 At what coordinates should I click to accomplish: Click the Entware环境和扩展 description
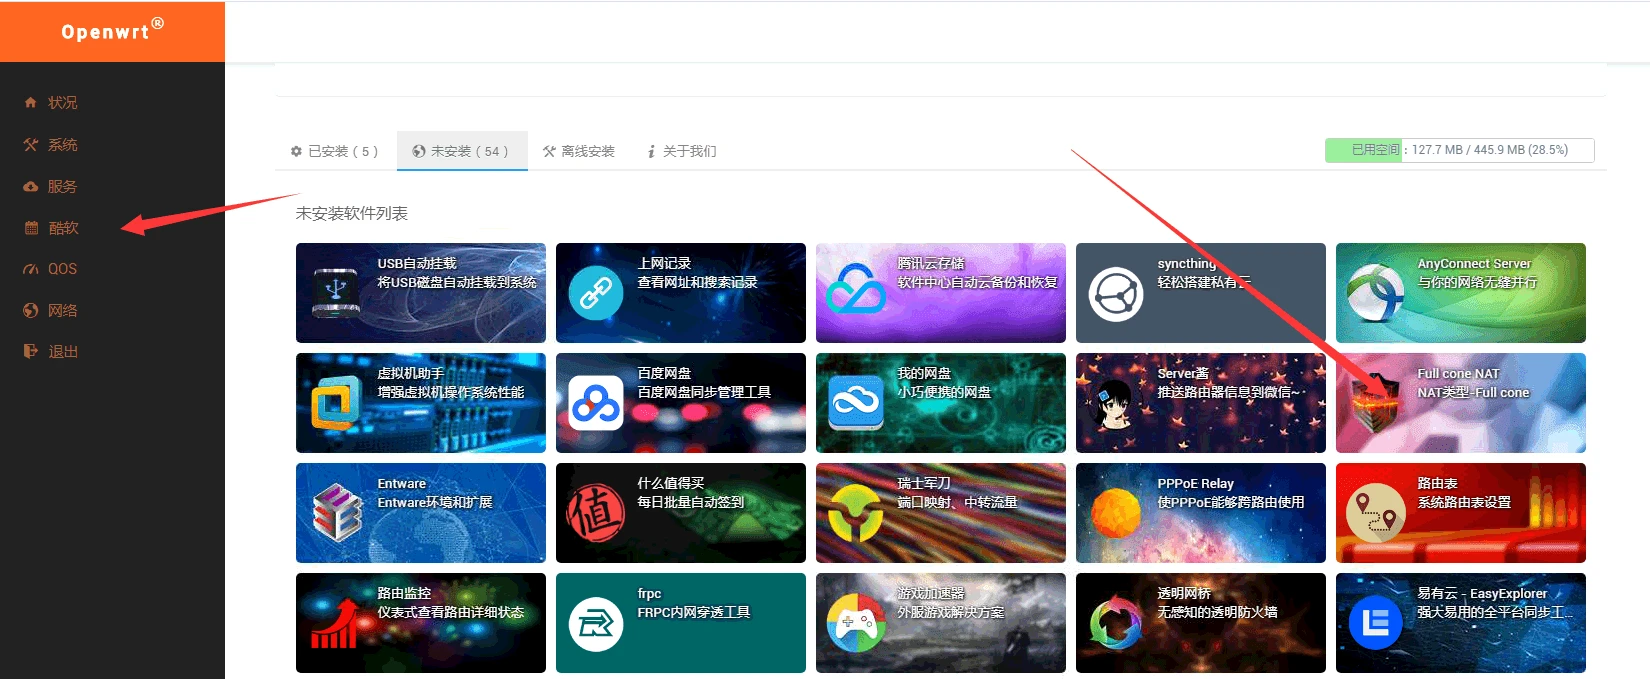[x=435, y=503]
